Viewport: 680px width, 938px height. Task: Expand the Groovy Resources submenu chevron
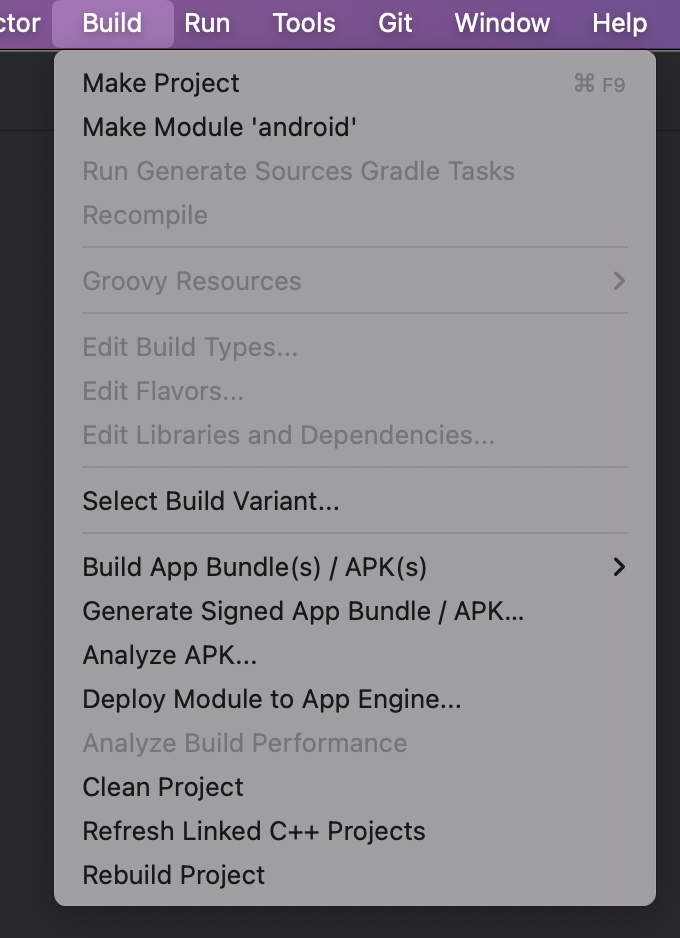pos(619,281)
